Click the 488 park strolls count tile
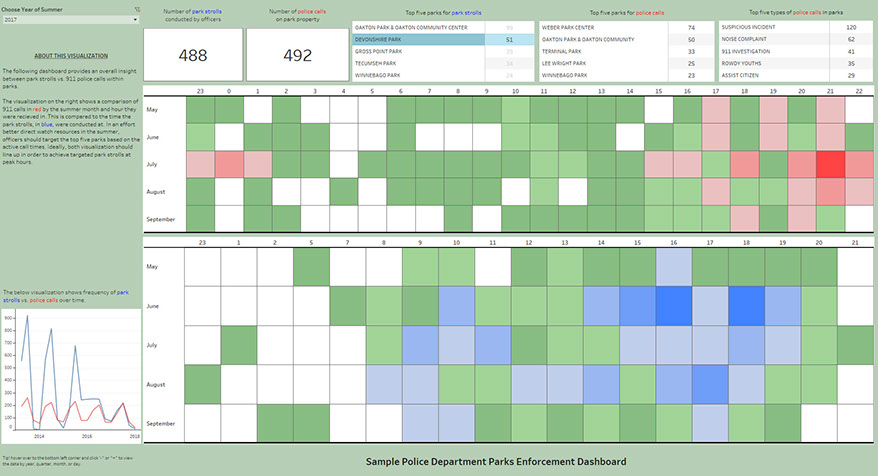Viewport: 878px width, 476px height. coord(193,56)
